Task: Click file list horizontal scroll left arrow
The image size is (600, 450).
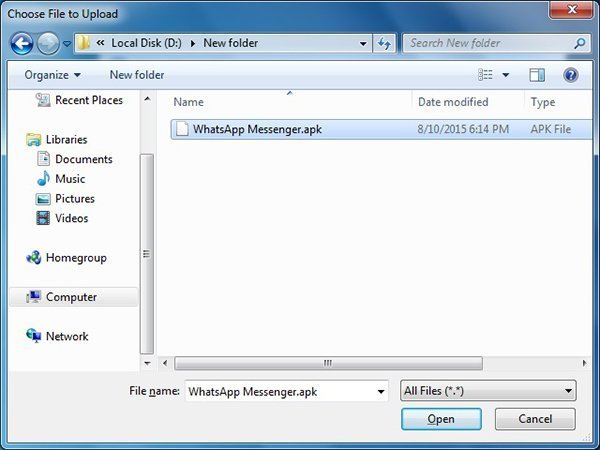Action: (x=165, y=363)
